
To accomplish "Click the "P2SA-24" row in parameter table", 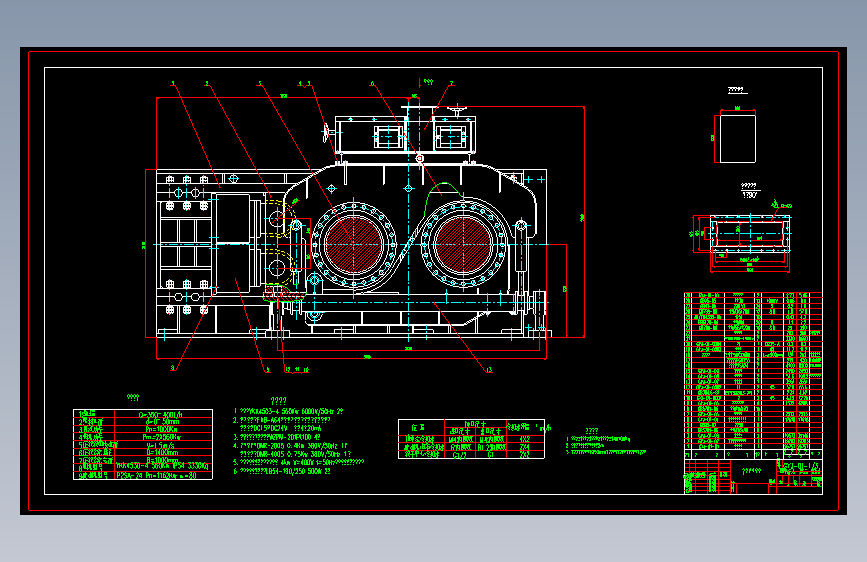I will click(143, 475).
